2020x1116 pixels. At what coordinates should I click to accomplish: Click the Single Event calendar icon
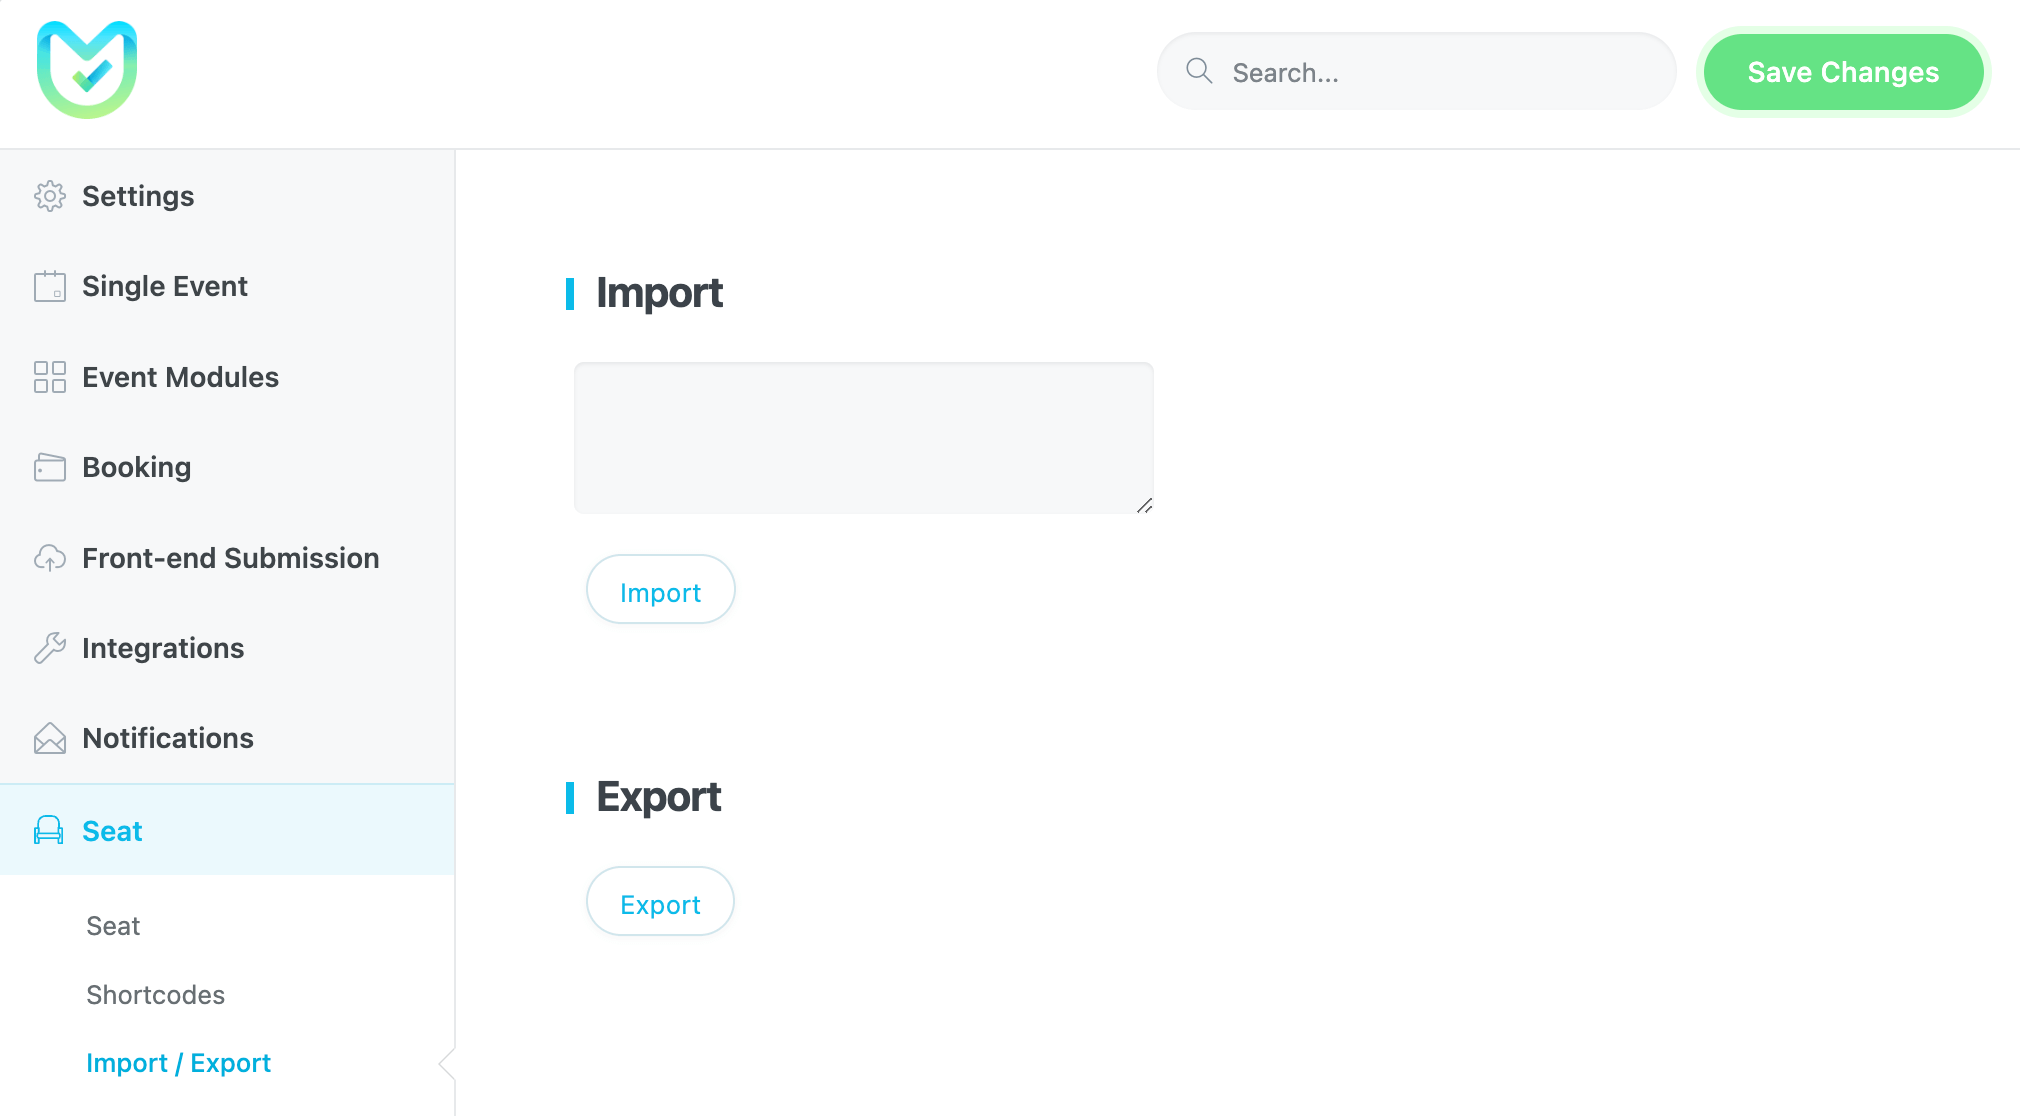[x=50, y=287]
